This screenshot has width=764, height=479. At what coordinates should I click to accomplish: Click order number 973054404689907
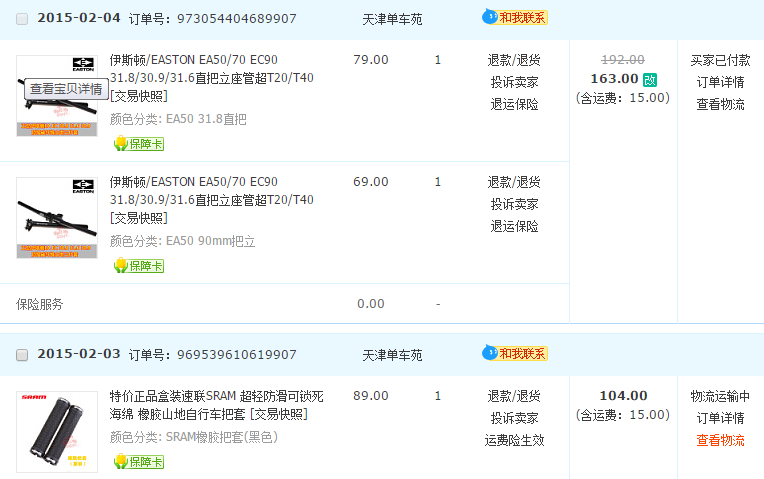click(236, 19)
